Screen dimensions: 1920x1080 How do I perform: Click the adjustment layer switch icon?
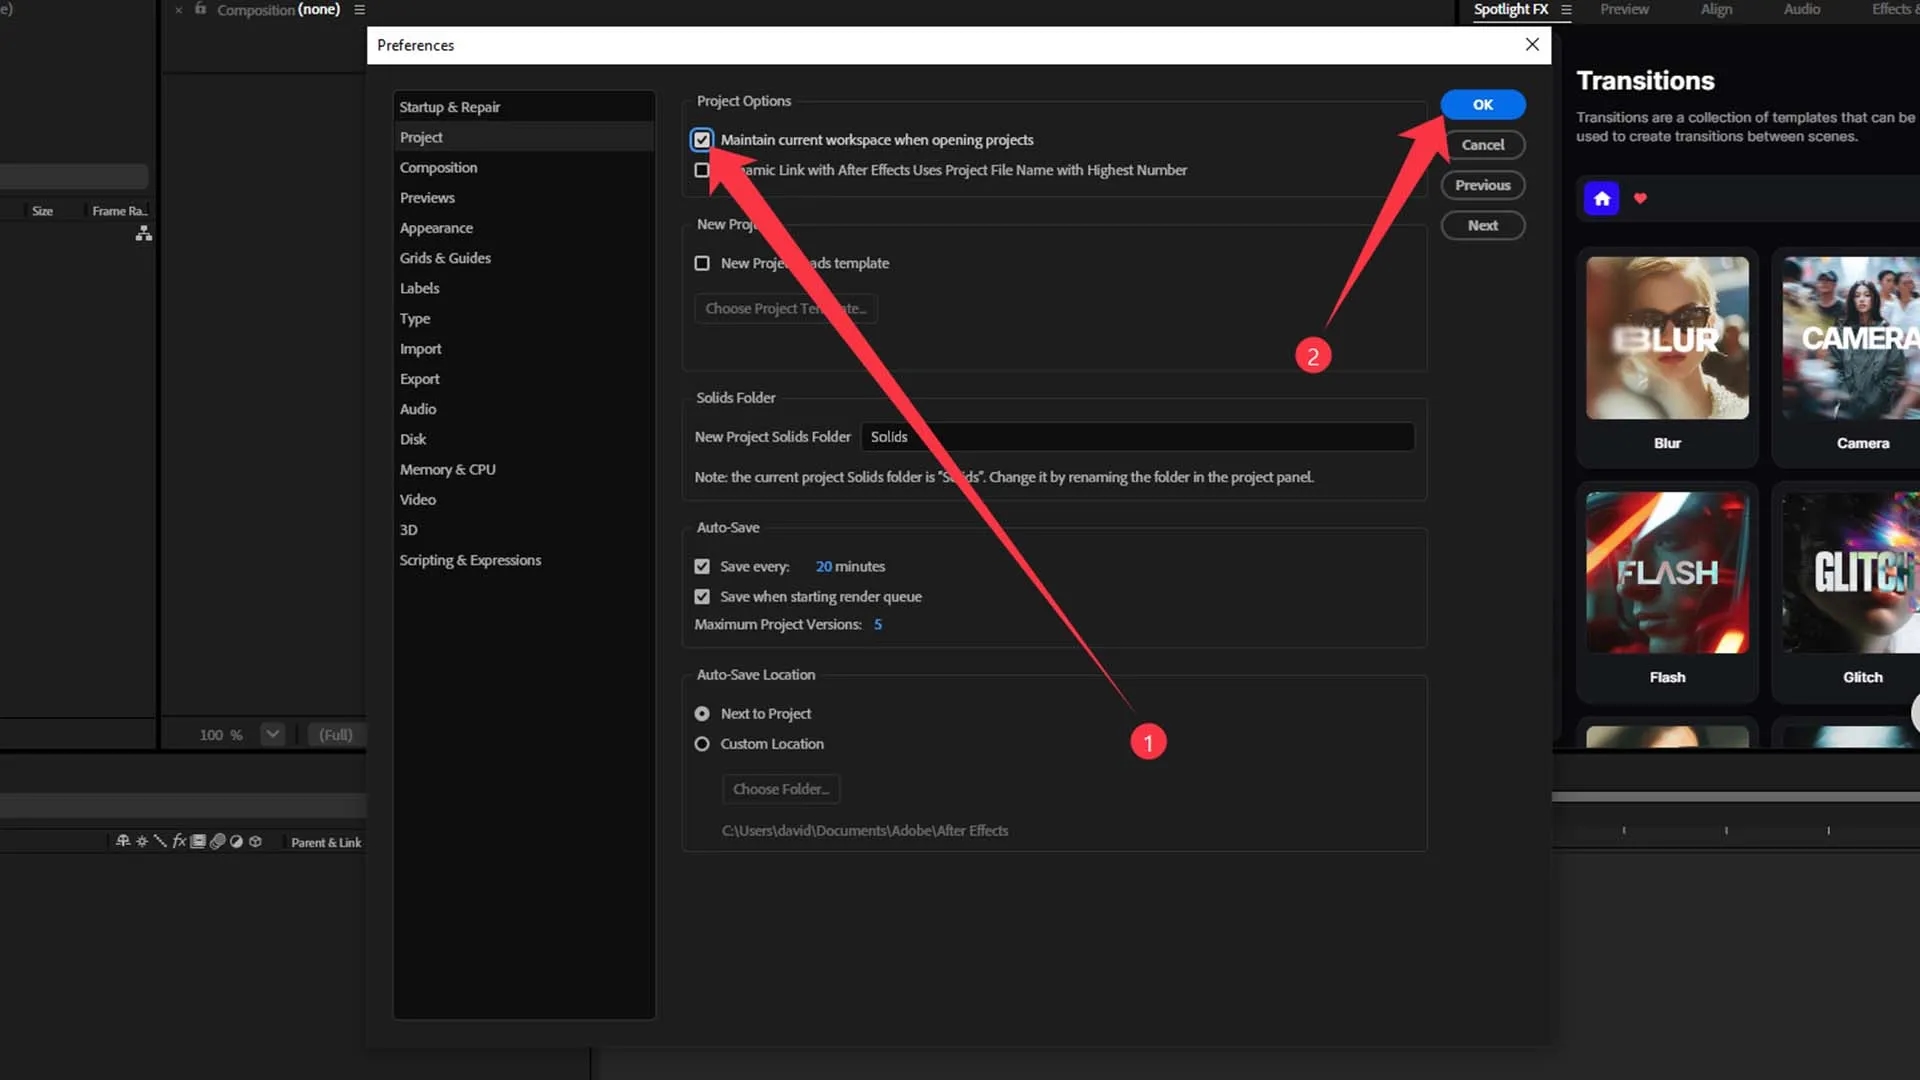[x=236, y=842]
